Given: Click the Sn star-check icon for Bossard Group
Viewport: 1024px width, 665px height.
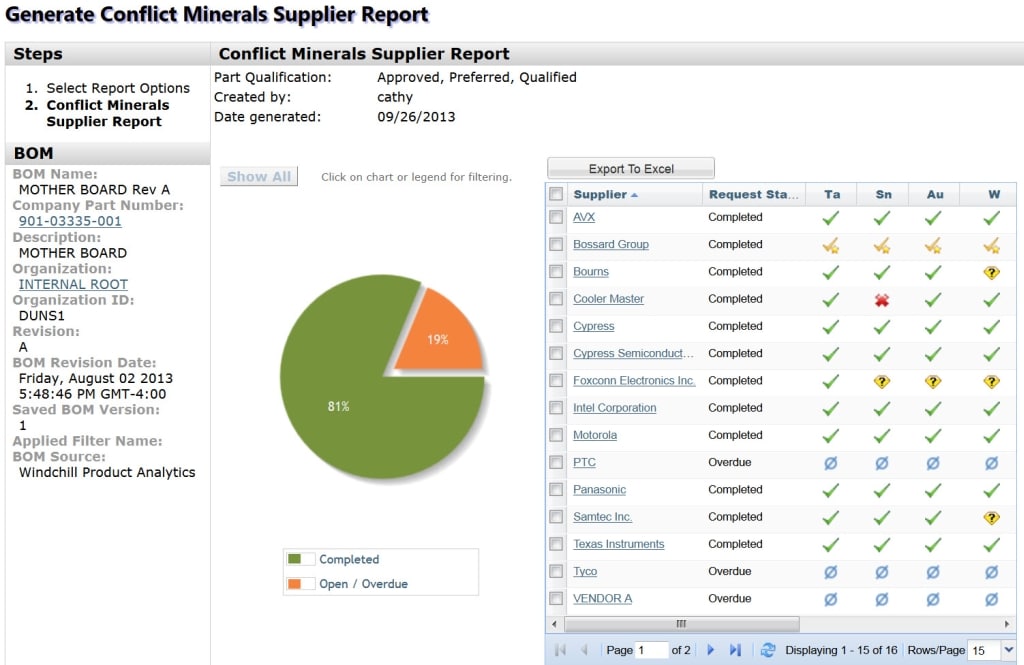Looking at the screenshot, I should coord(882,246).
